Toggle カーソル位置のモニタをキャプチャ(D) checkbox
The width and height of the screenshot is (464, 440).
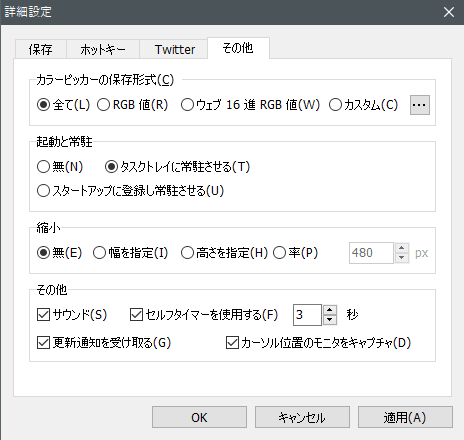[x=318, y=343]
